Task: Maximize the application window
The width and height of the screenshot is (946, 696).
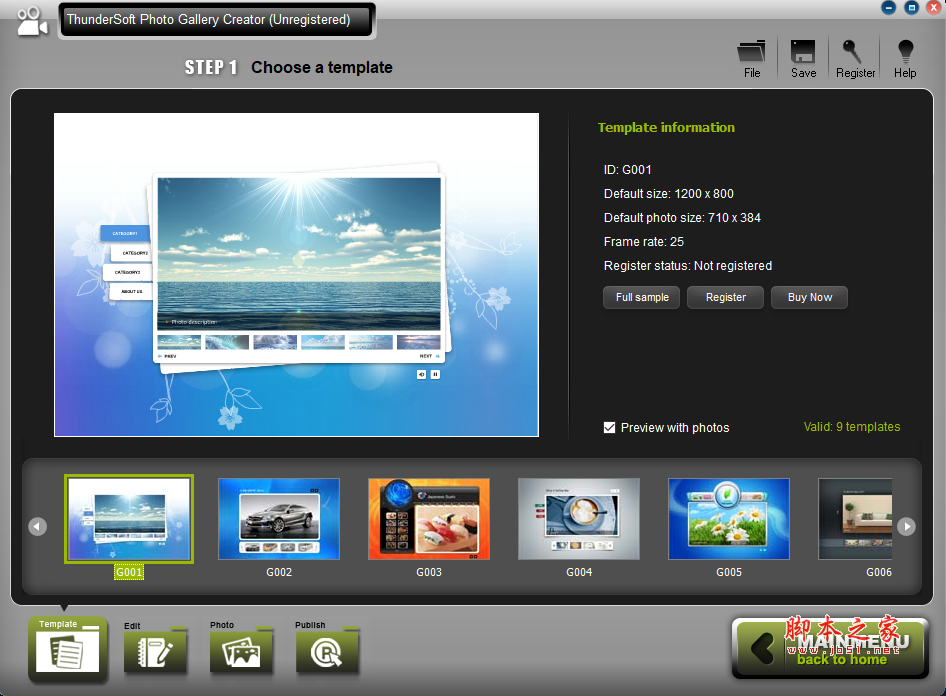Action: [912, 8]
